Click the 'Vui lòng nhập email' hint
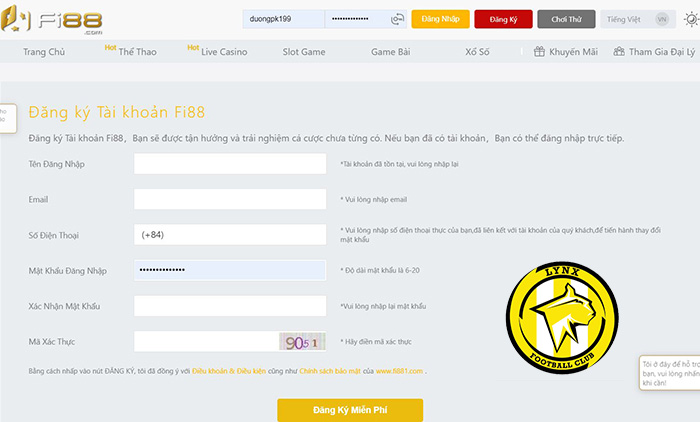The height and width of the screenshot is (422, 700). (x=374, y=200)
